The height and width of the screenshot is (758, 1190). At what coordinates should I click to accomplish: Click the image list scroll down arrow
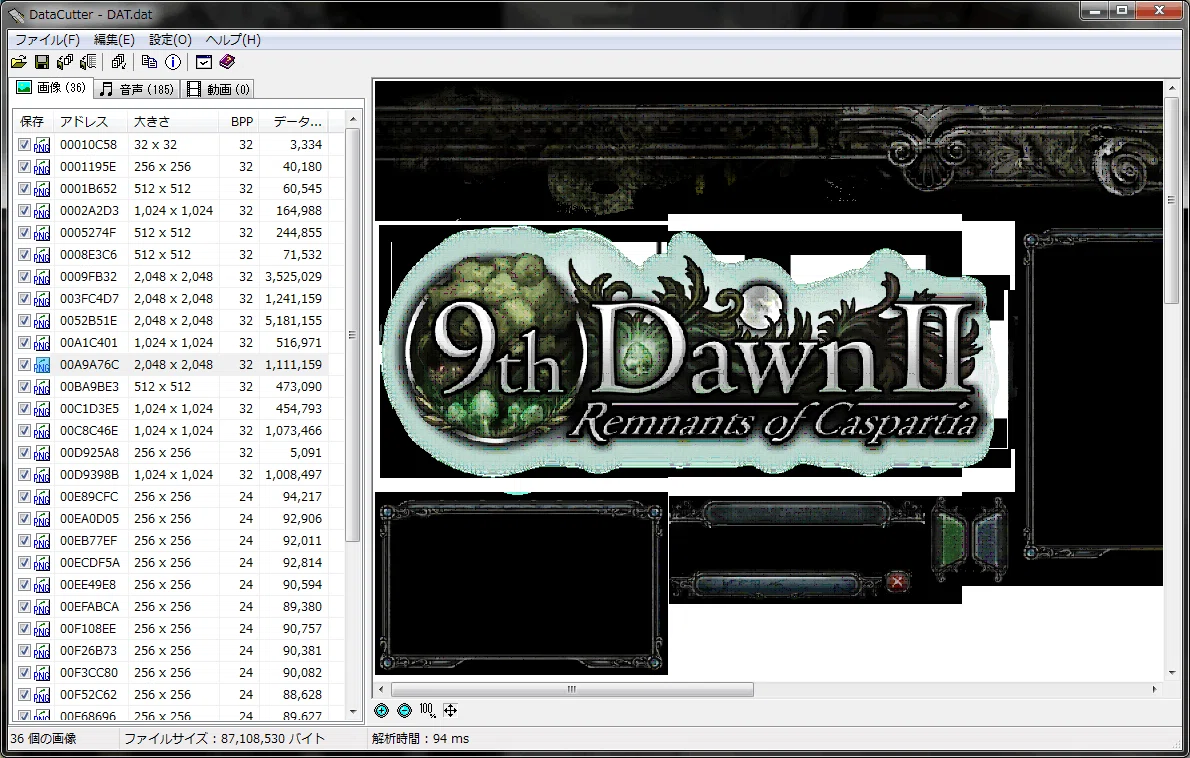pos(353,712)
